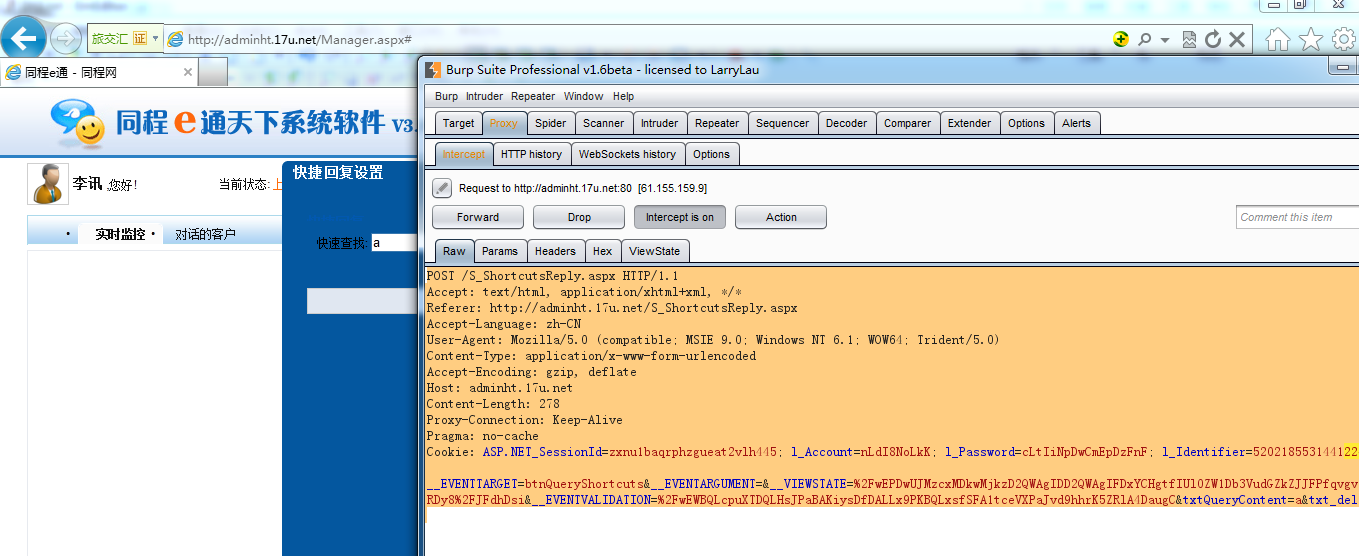Open the WebSockets history sub-tab

627,154
